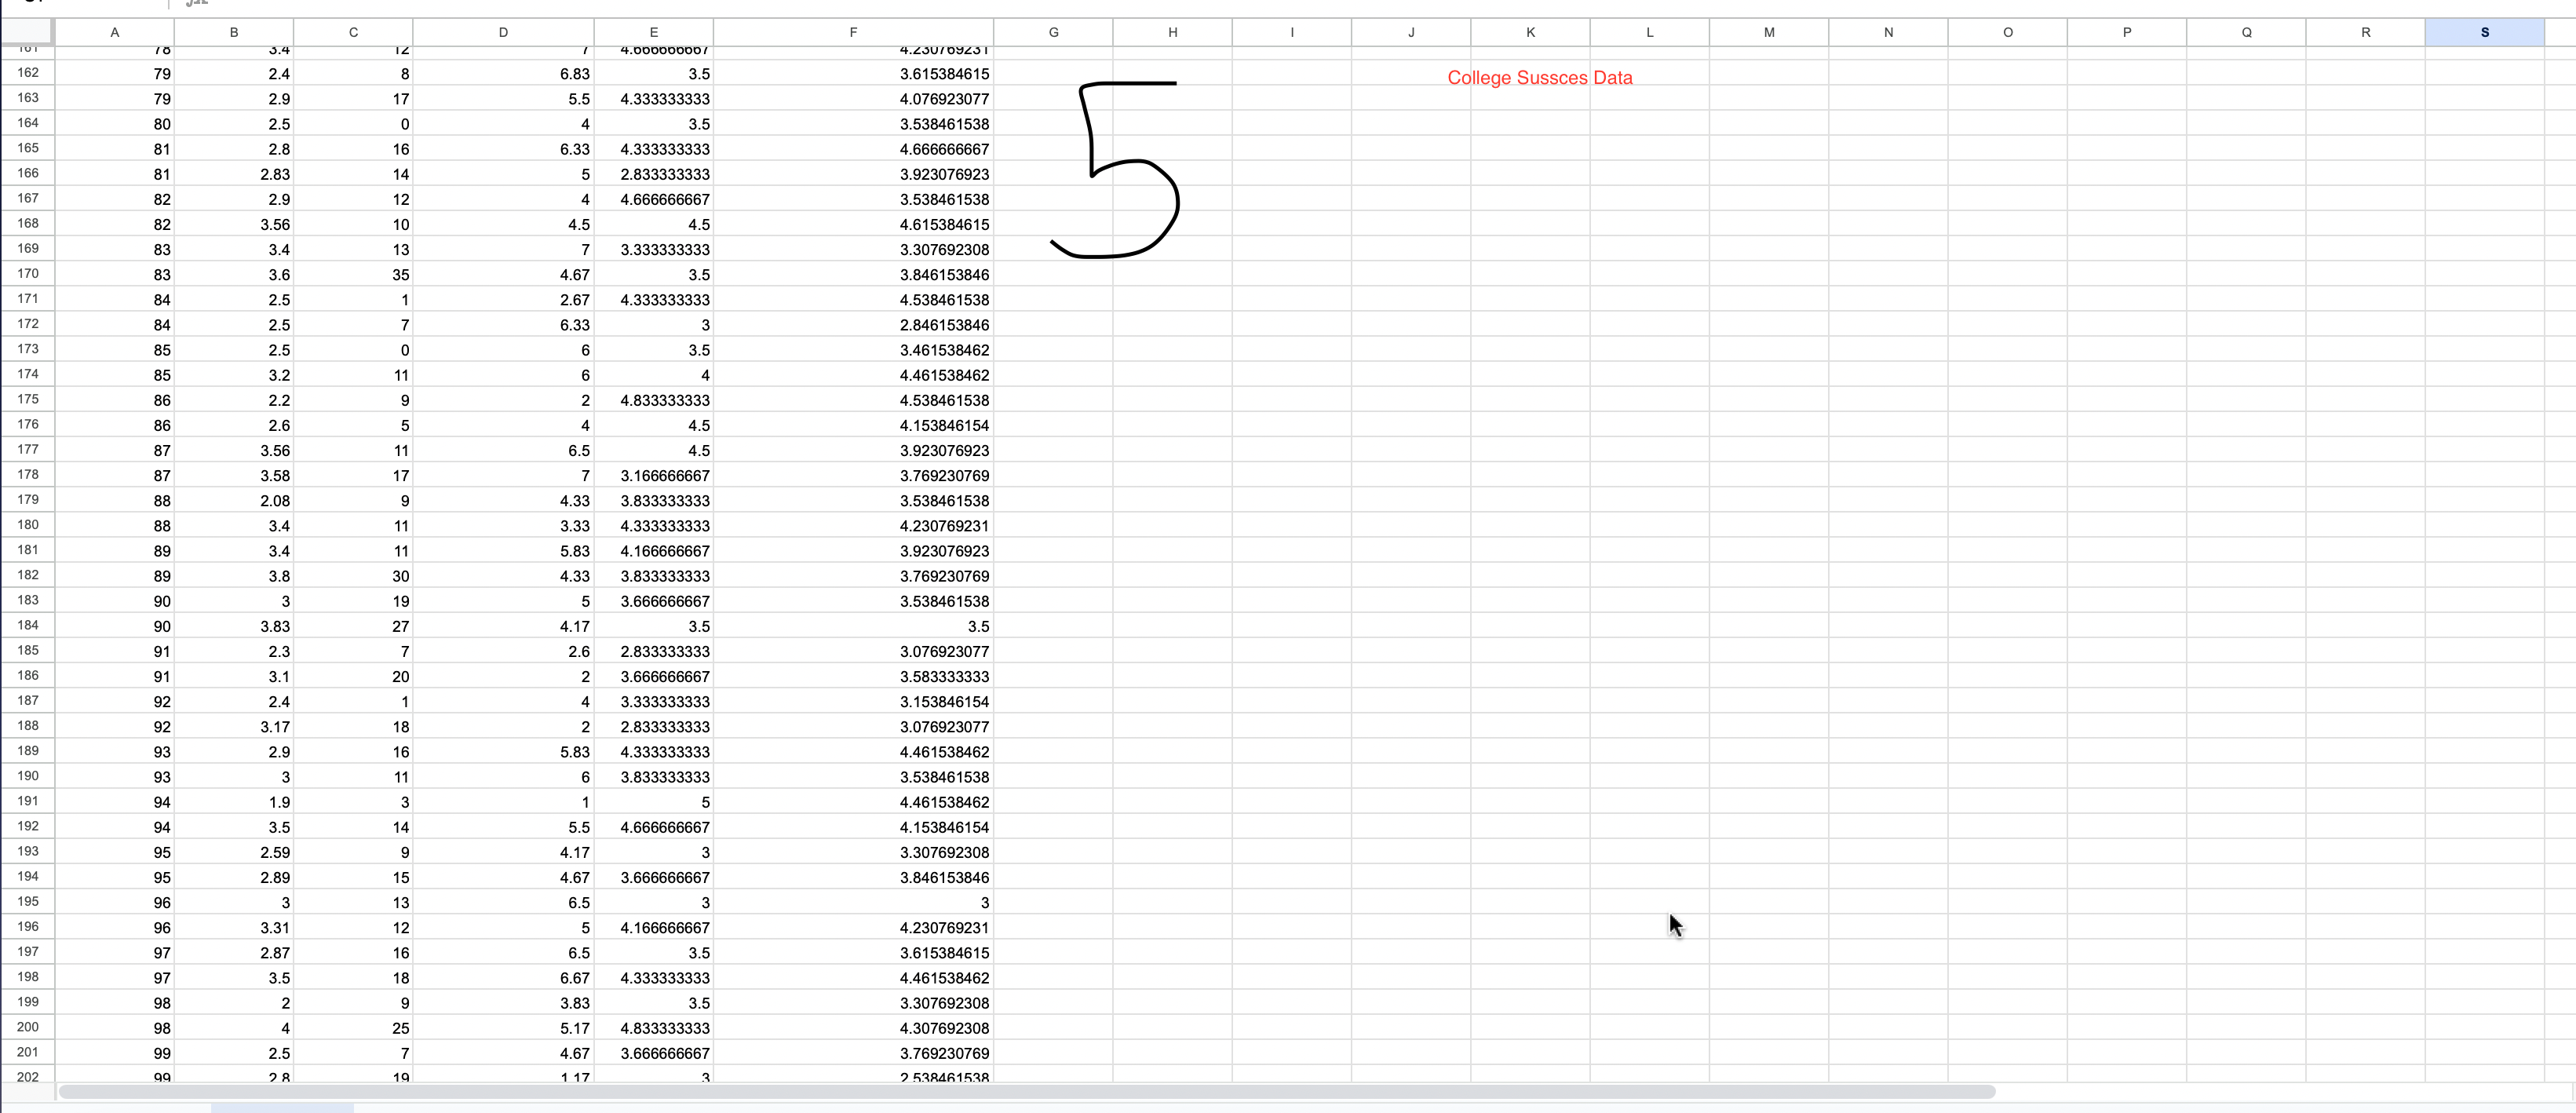
Task: Select row 185 by clicking its row number
Action: pos(28,651)
